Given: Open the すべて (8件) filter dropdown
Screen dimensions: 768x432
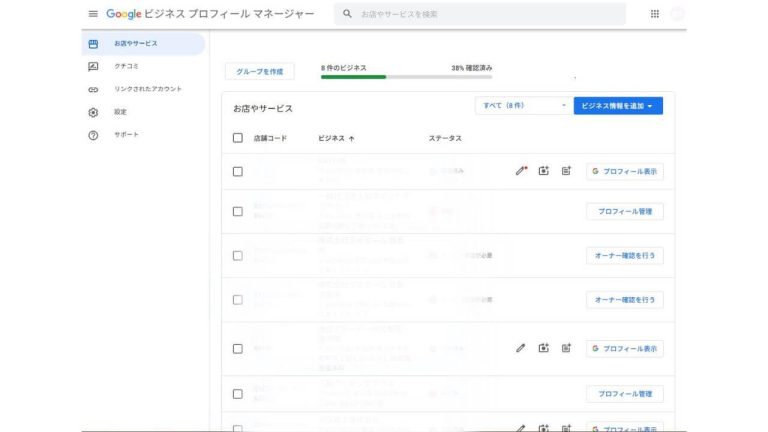Looking at the screenshot, I should pos(521,105).
